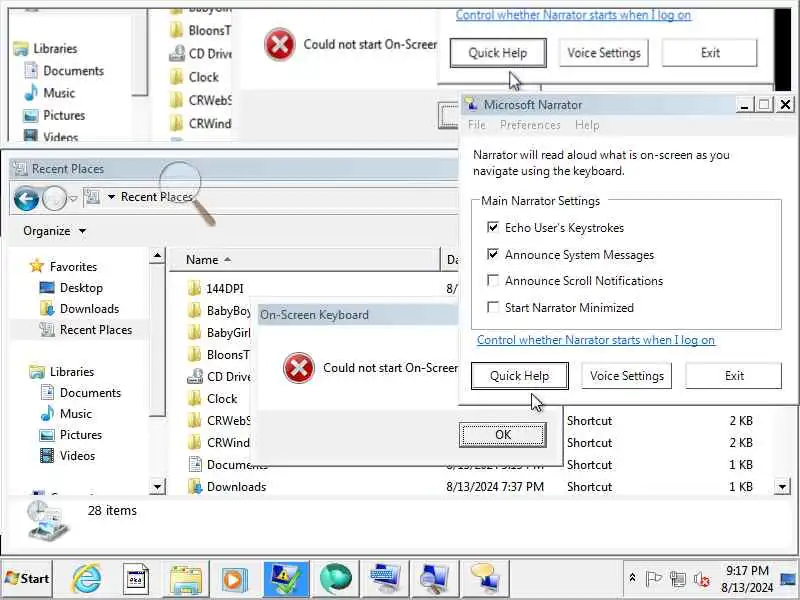Click the '8/13/2024 7:37 PM' date cell
This screenshot has width=800, height=600.
(495, 487)
